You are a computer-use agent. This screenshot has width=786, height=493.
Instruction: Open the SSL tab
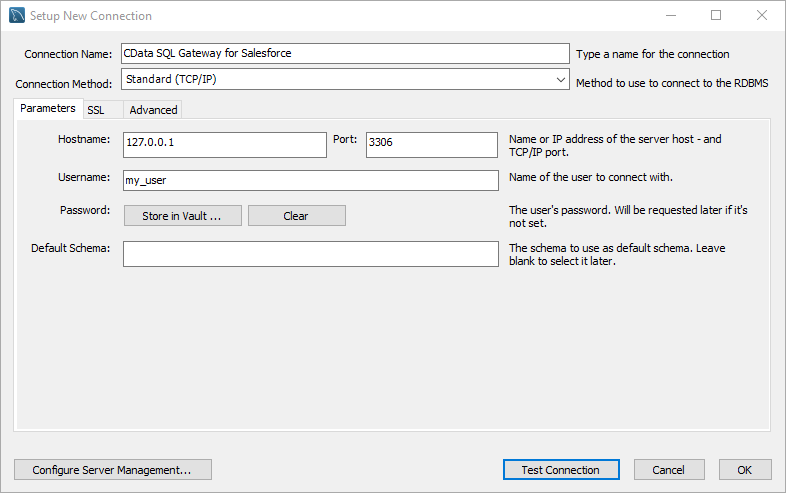coord(96,110)
